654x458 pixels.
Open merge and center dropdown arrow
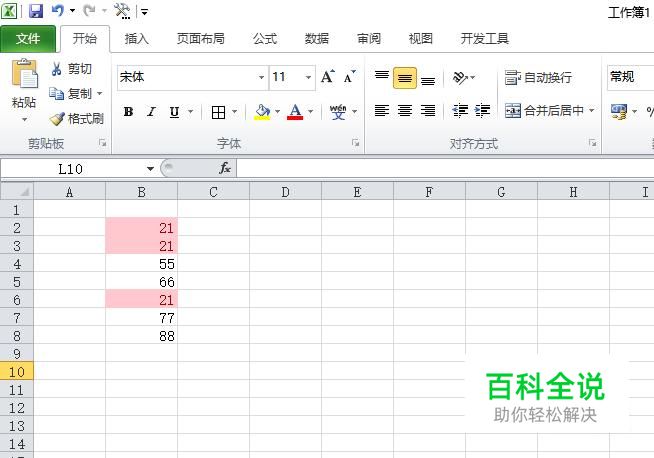(591, 111)
